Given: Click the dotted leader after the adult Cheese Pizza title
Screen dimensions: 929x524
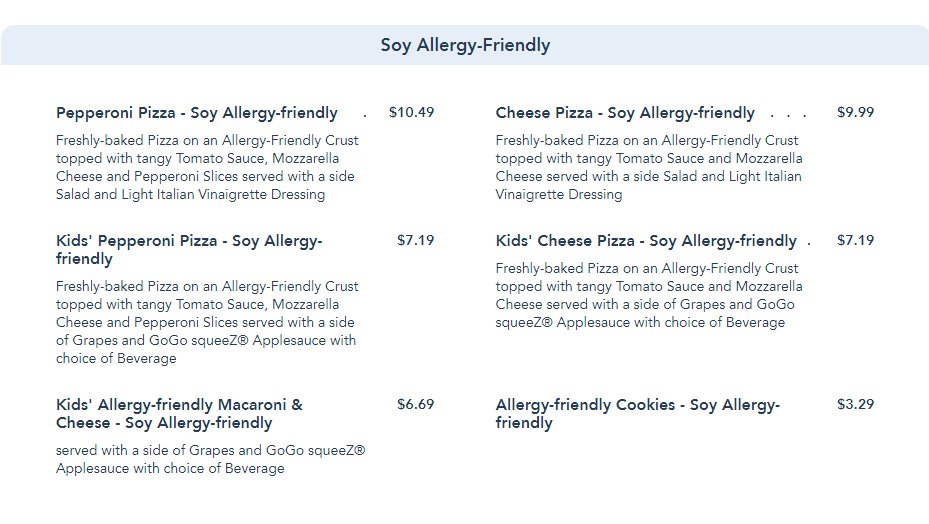Looking at the screenshot, I should pos(788,115).
